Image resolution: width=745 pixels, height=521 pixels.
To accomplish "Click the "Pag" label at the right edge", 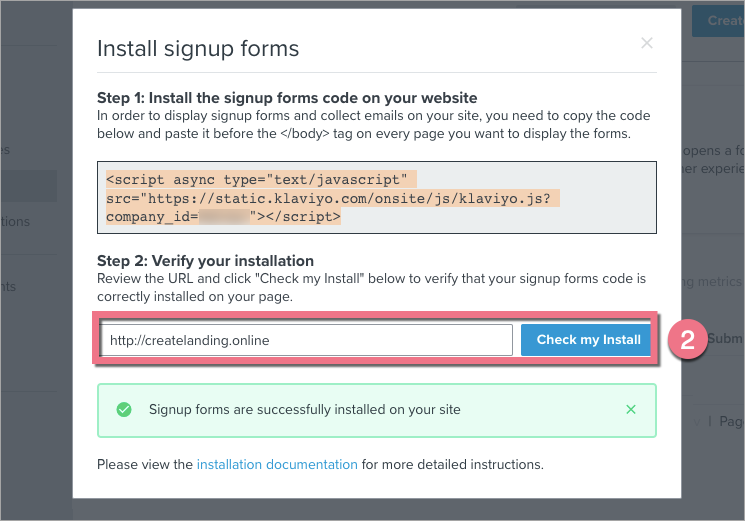I will pyautogui.click(x=730, y=423).
